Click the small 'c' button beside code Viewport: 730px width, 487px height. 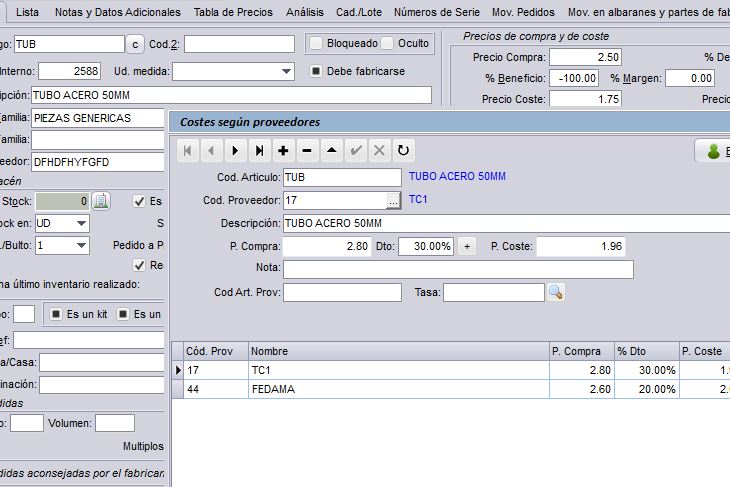pos(135,44)
